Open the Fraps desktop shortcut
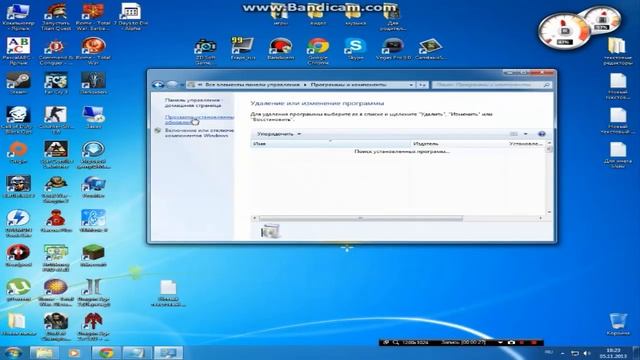The height and width of the screenshot is (360, 640). (242, 49)
